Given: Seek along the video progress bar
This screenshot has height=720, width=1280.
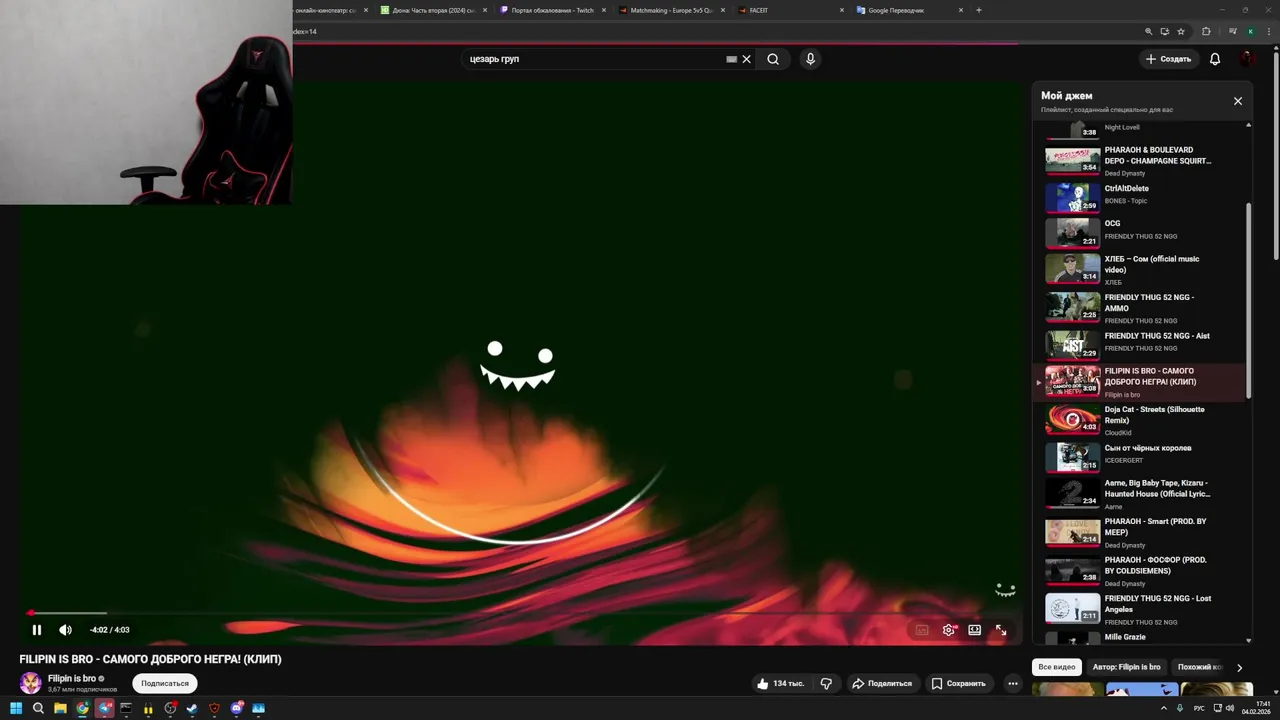Looking at the screenshot, I should pyautogui.click(x=522, y=613).
